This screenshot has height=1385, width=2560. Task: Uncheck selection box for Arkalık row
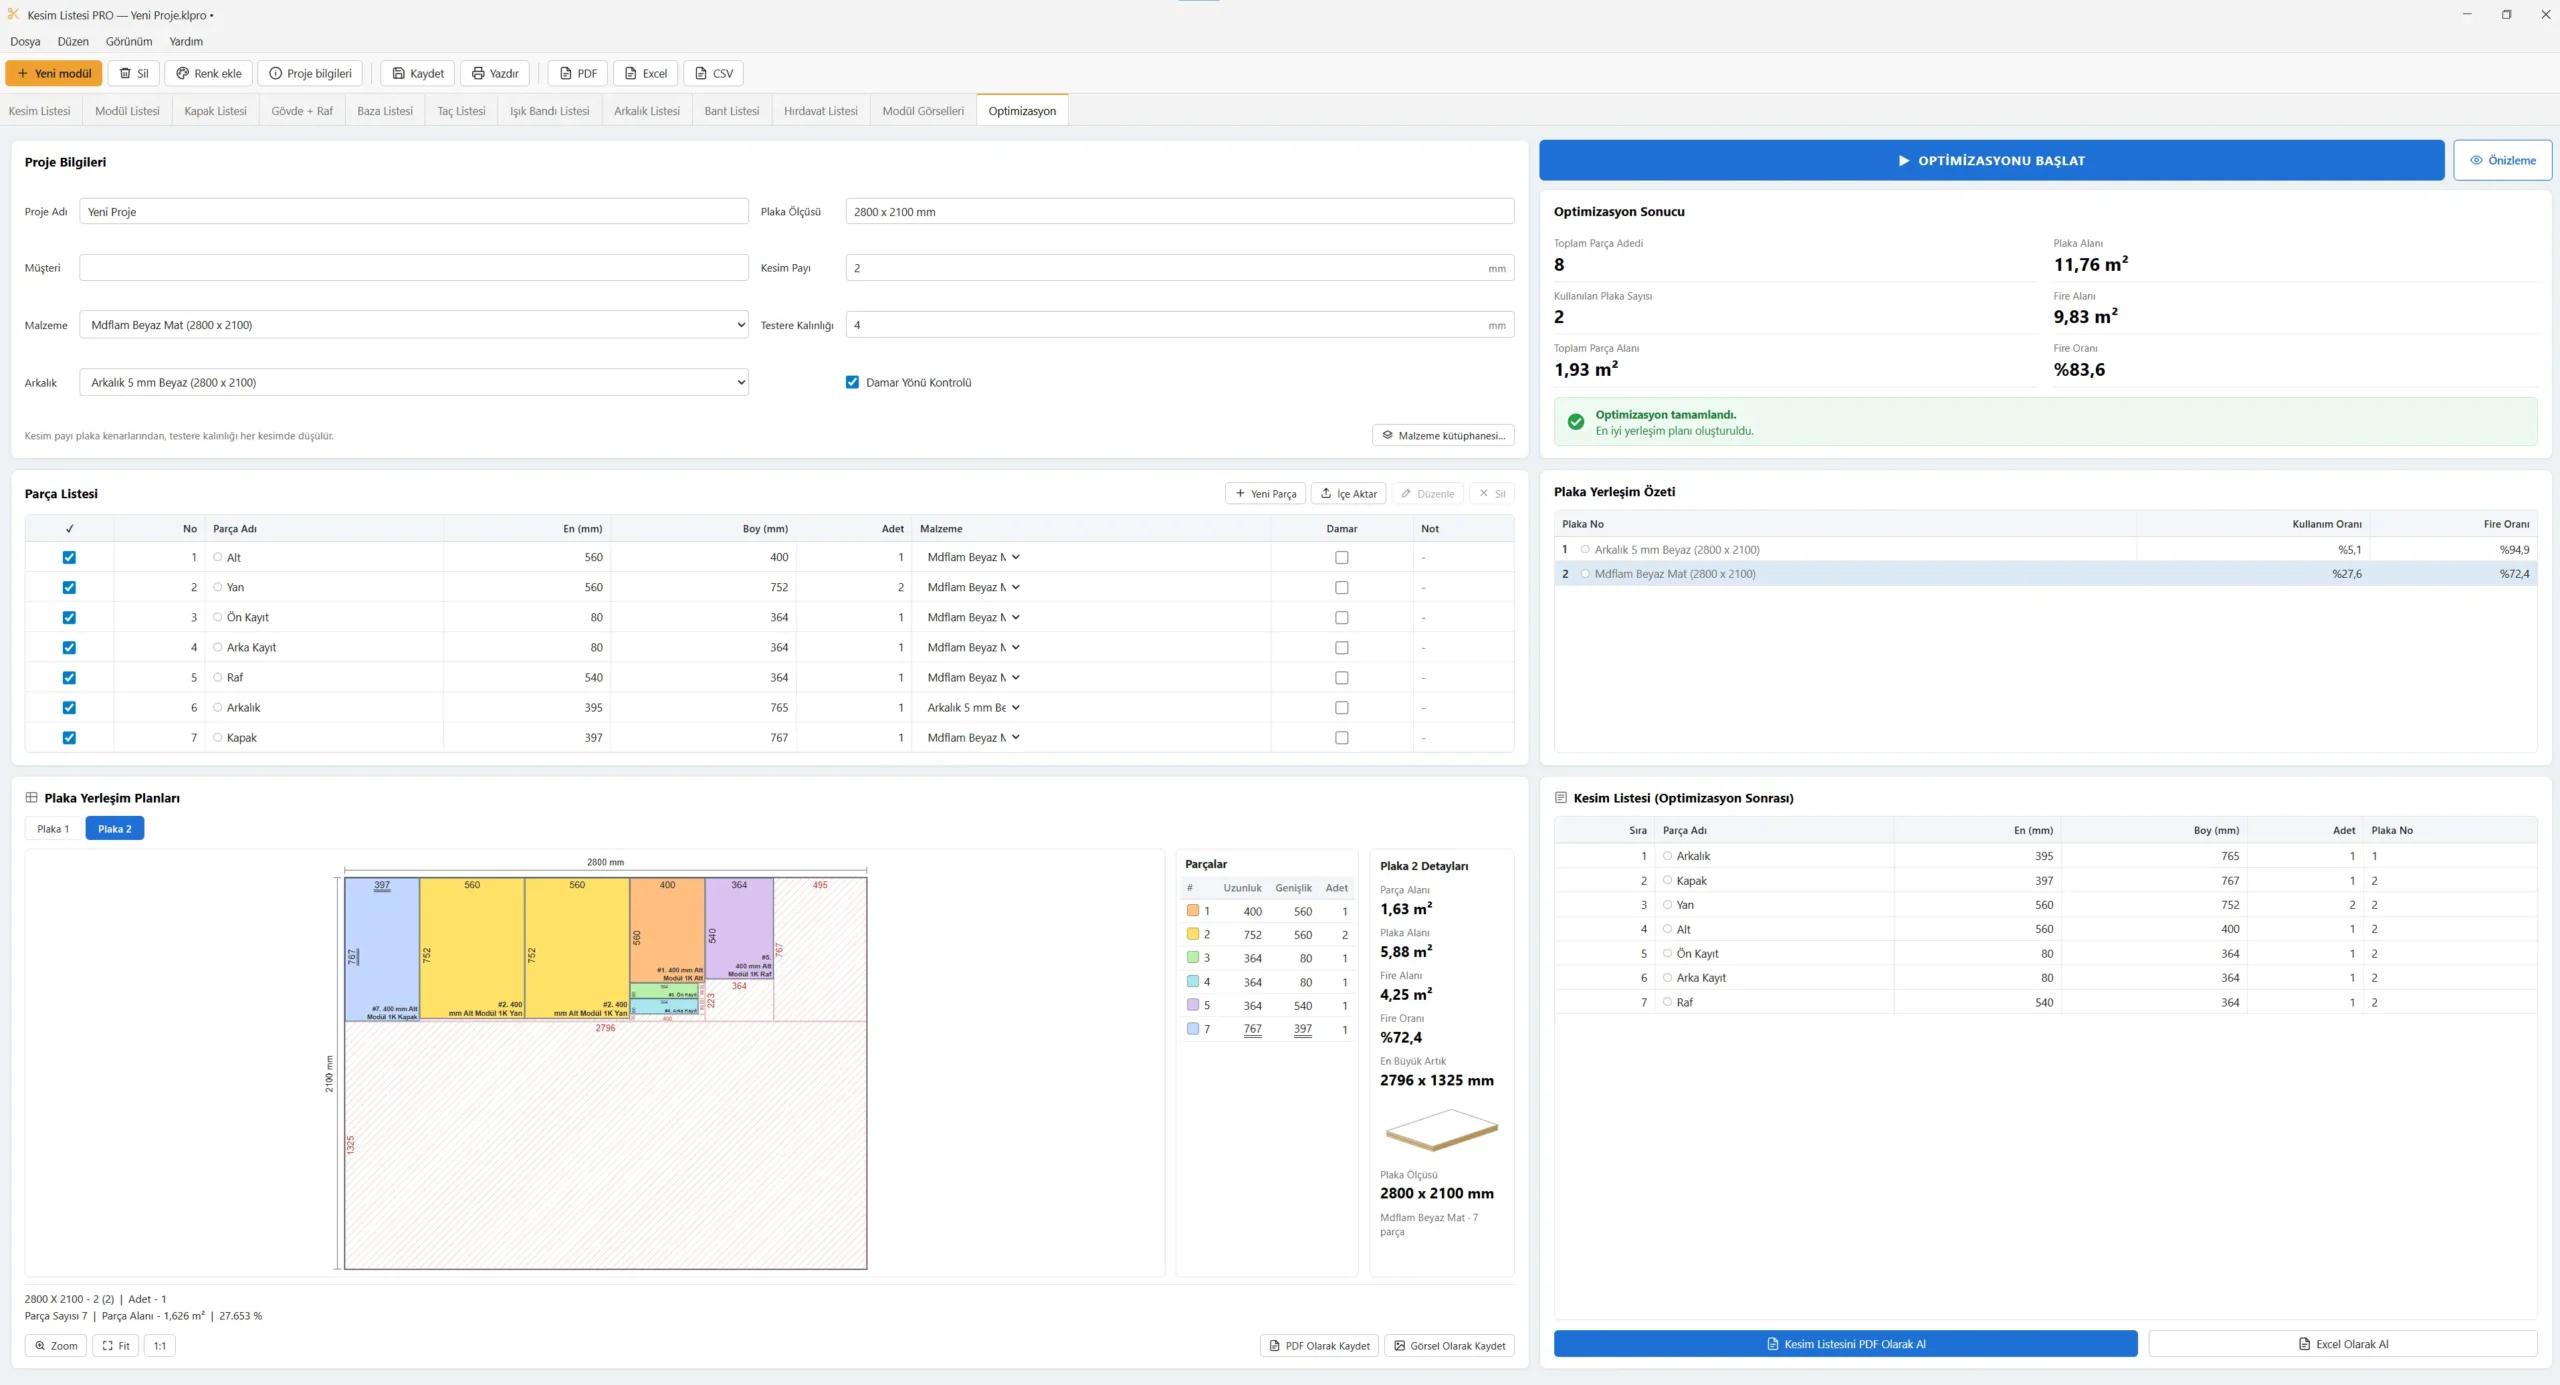pyautogui.click(x=69, y=707)
